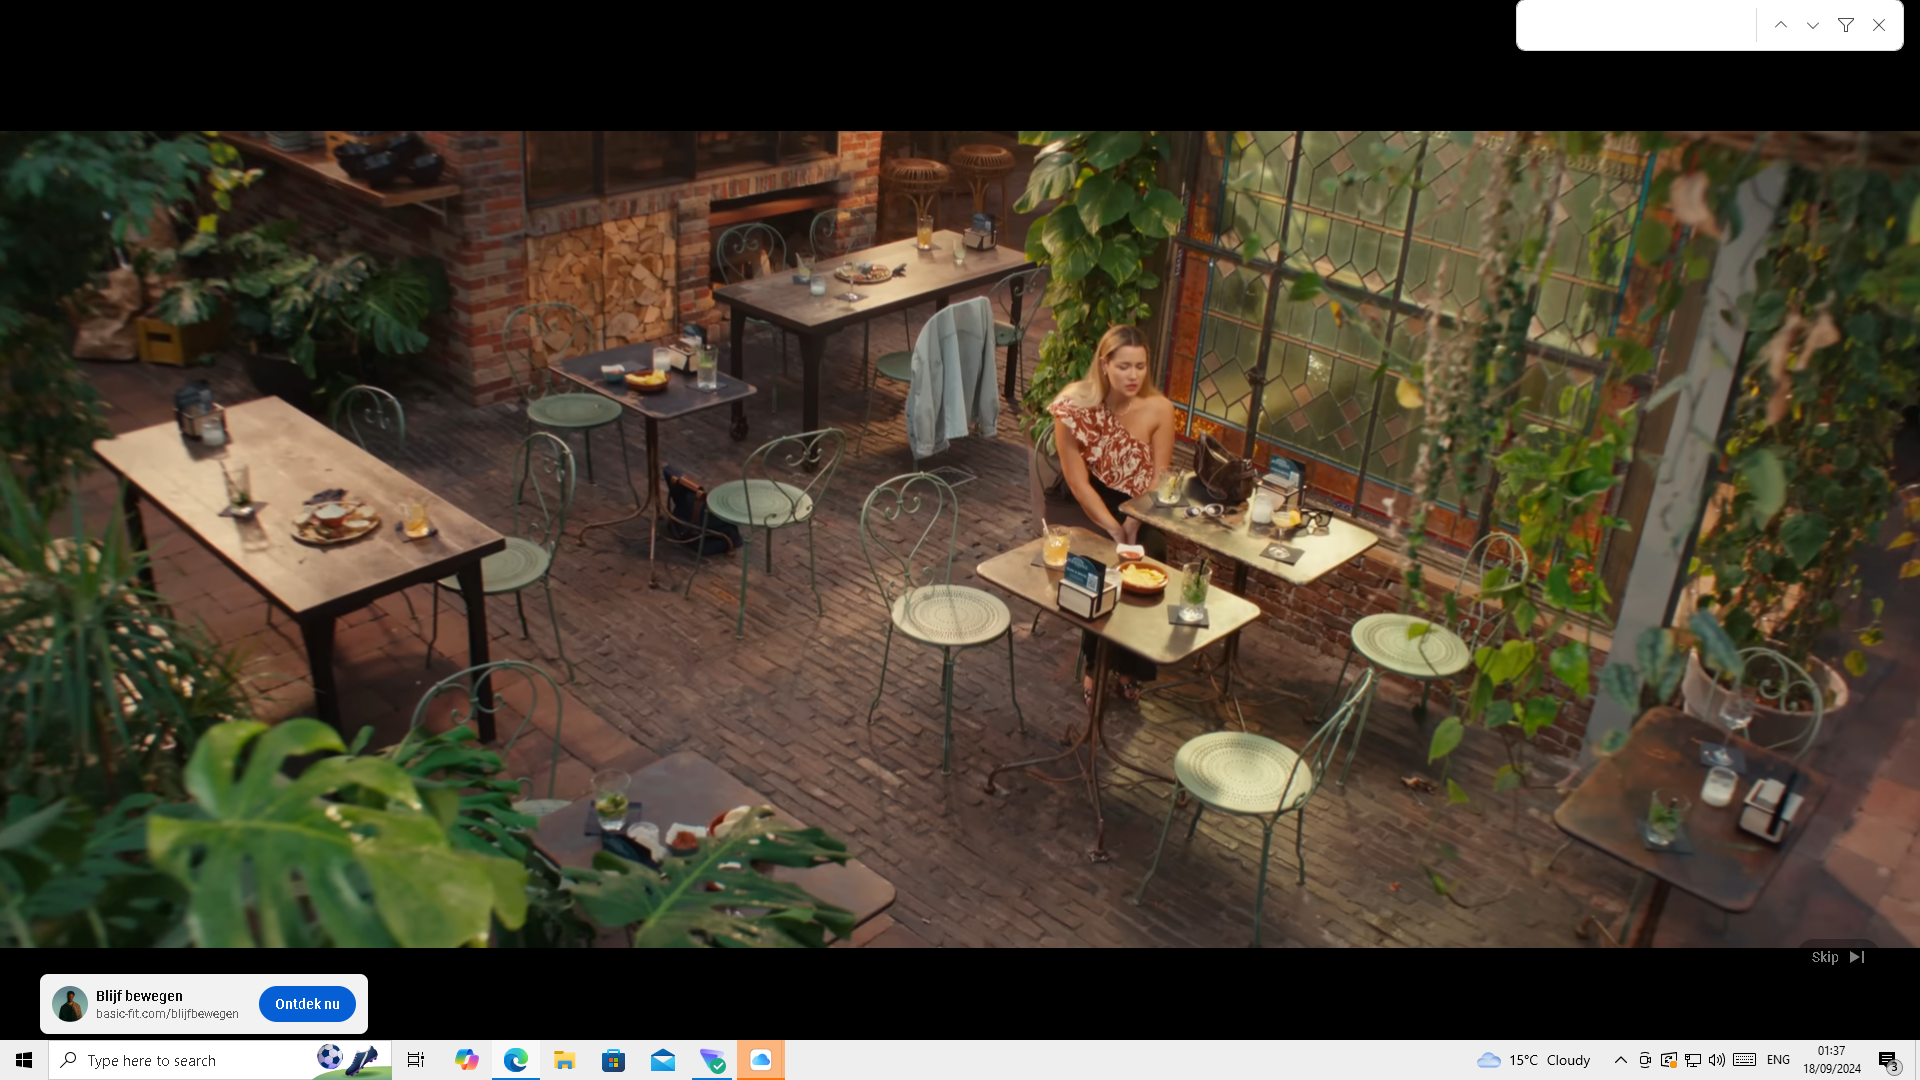Viewport: 1920px width, 1080px height.
Task: Click the Ontdek nu button
Action: coord(307,1004)
